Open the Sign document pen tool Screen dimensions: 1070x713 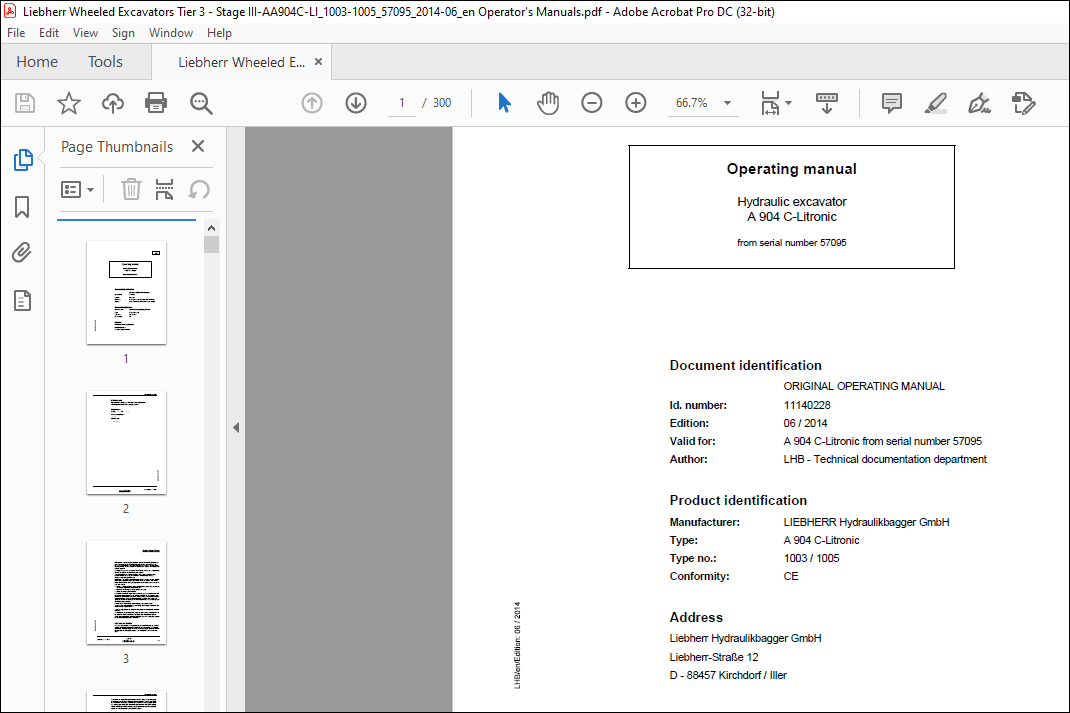(x=979, y=103)
